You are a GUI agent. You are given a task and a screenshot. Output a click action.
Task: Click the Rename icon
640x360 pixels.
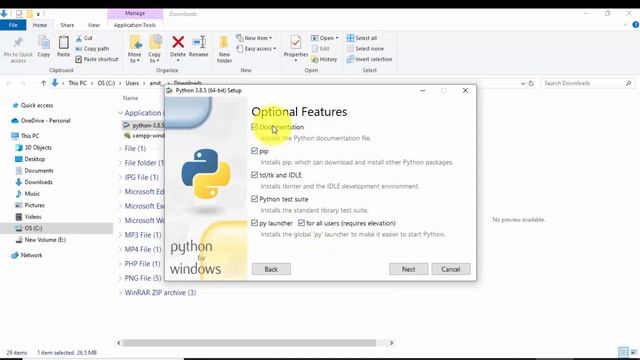[x=199, y=42]
